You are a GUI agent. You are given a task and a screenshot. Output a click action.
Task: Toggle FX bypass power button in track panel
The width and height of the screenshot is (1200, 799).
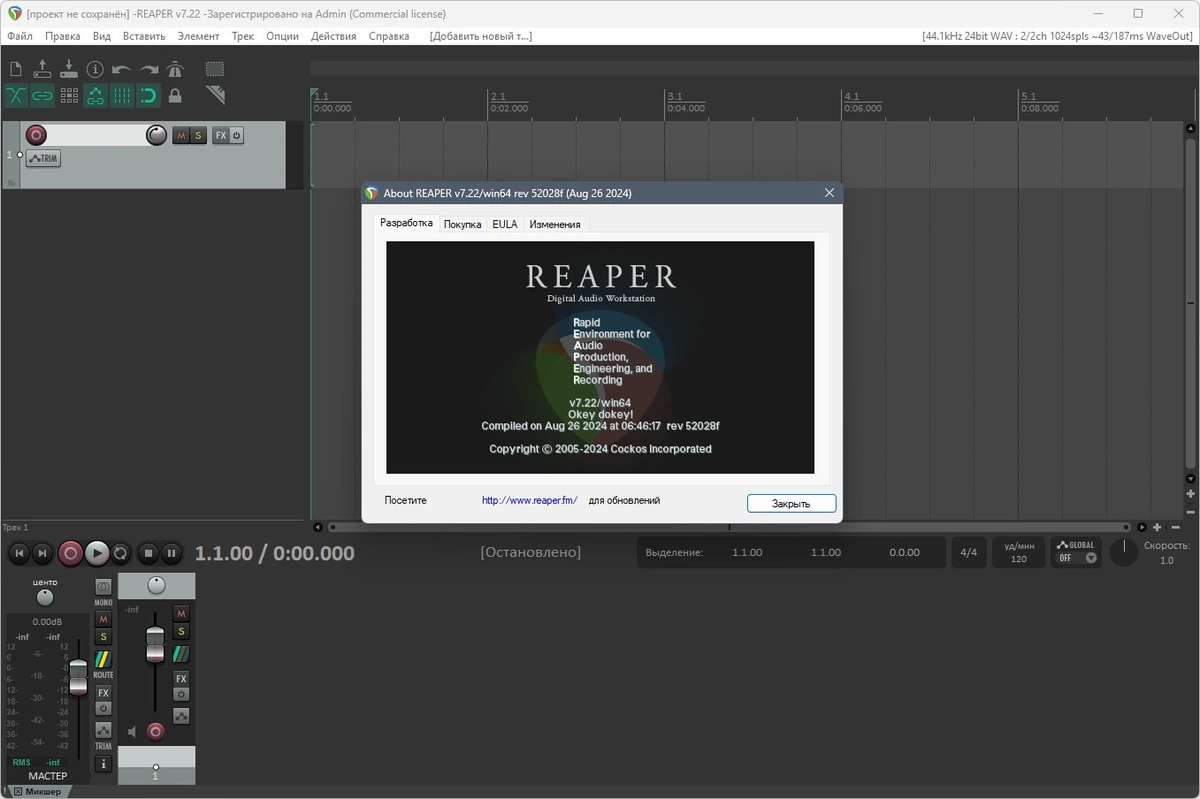[237, 135]
